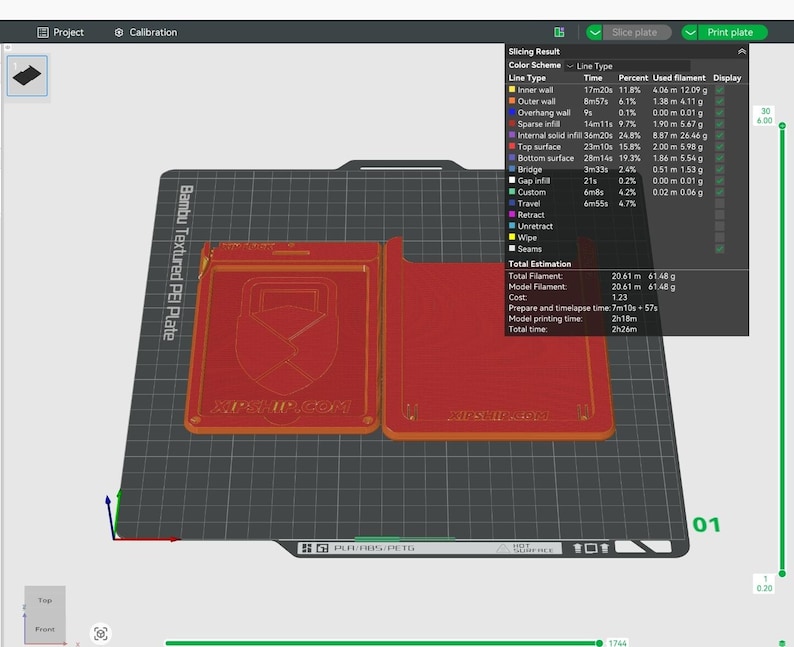Enable Wipe display checkbox
794x647 pixels.
coord(720,237)
